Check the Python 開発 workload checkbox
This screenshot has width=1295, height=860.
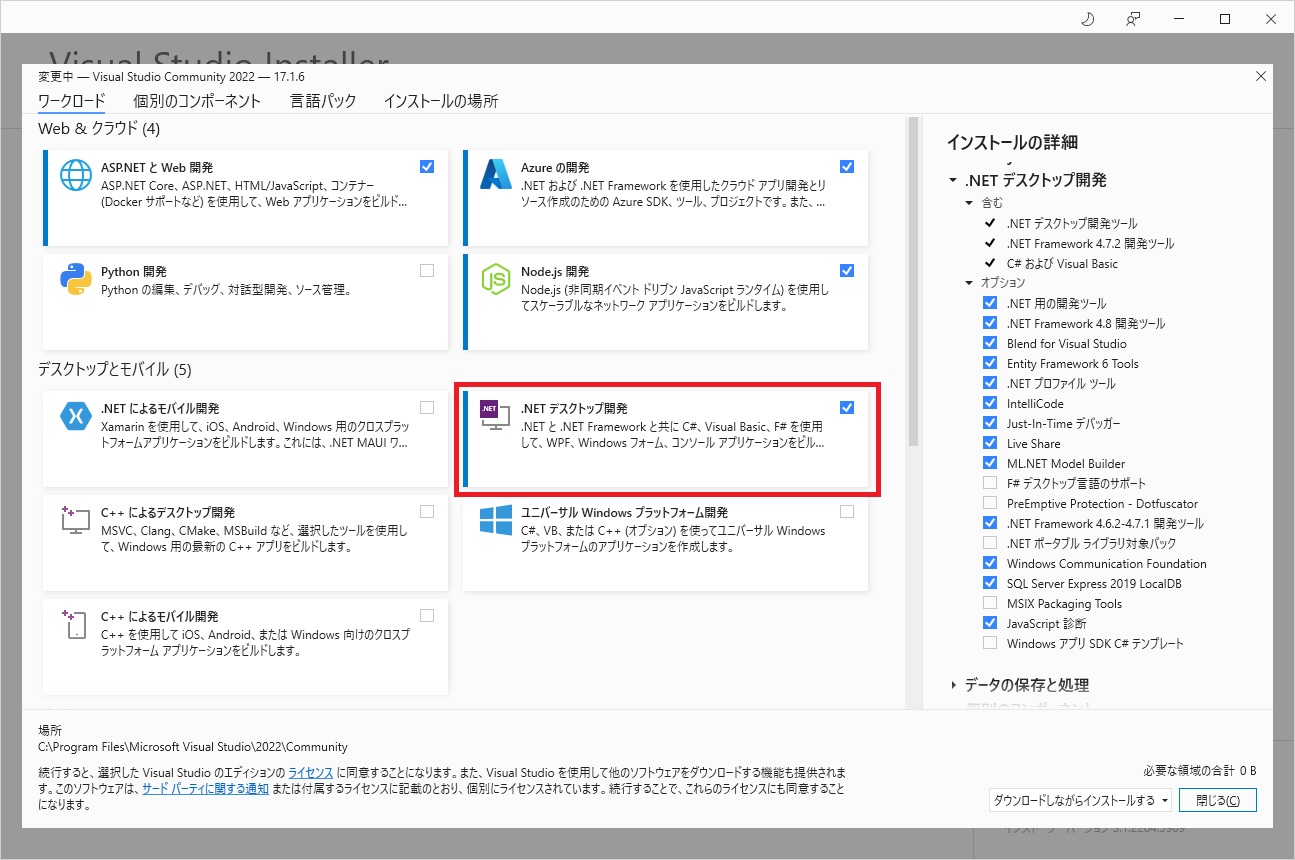[427, 270]
